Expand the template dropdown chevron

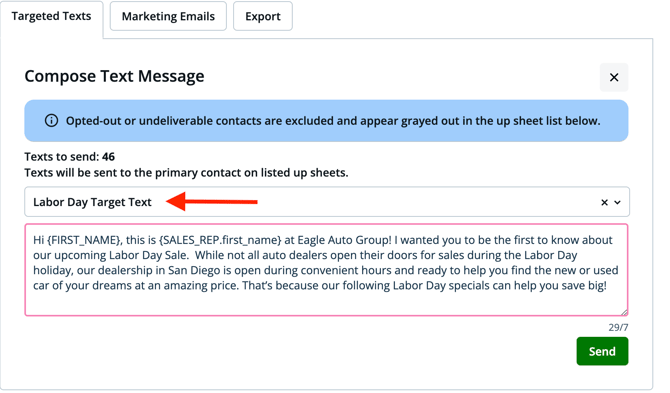point(617,202)
